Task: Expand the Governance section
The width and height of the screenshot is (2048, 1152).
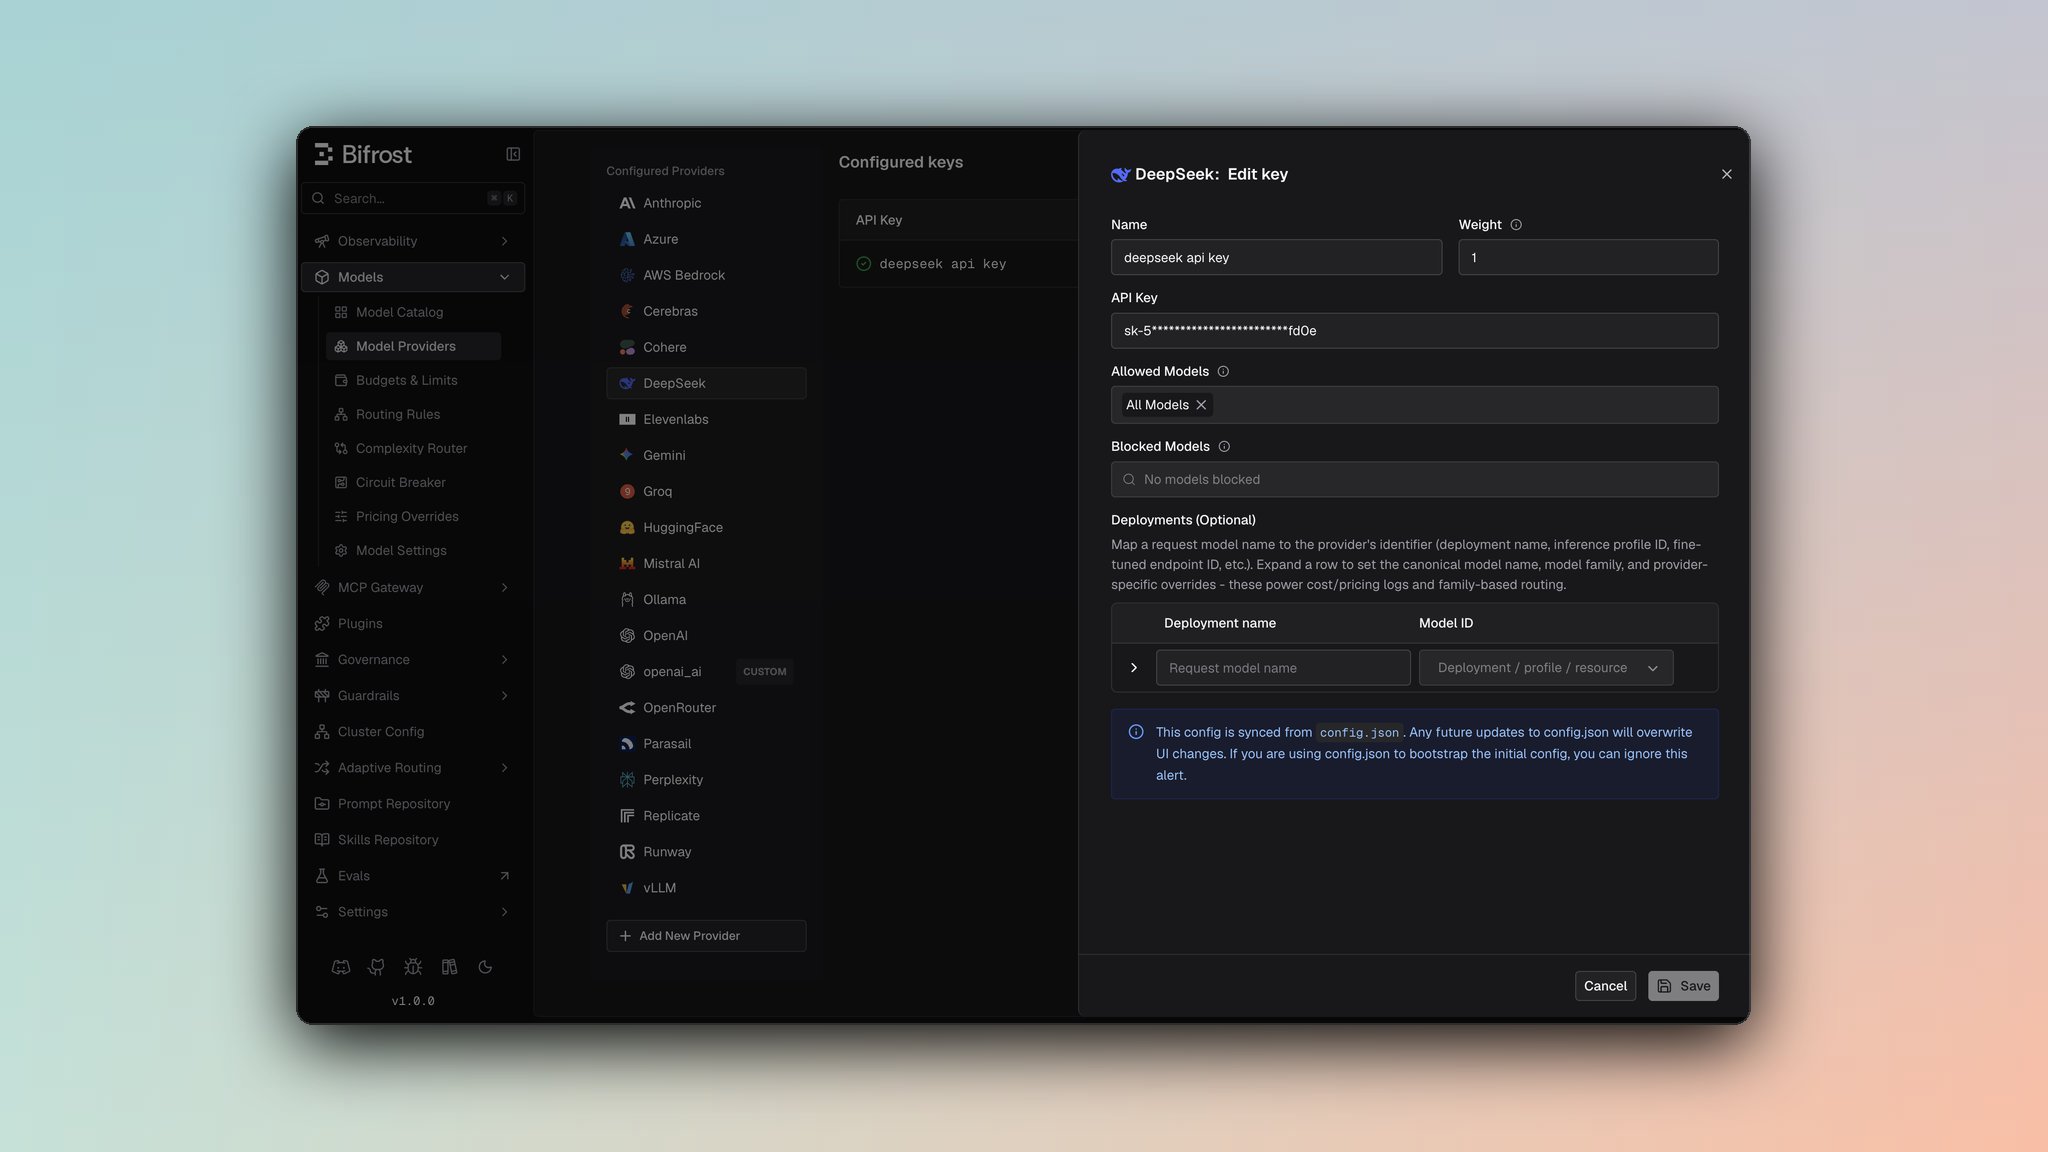Action: point(413,659)
